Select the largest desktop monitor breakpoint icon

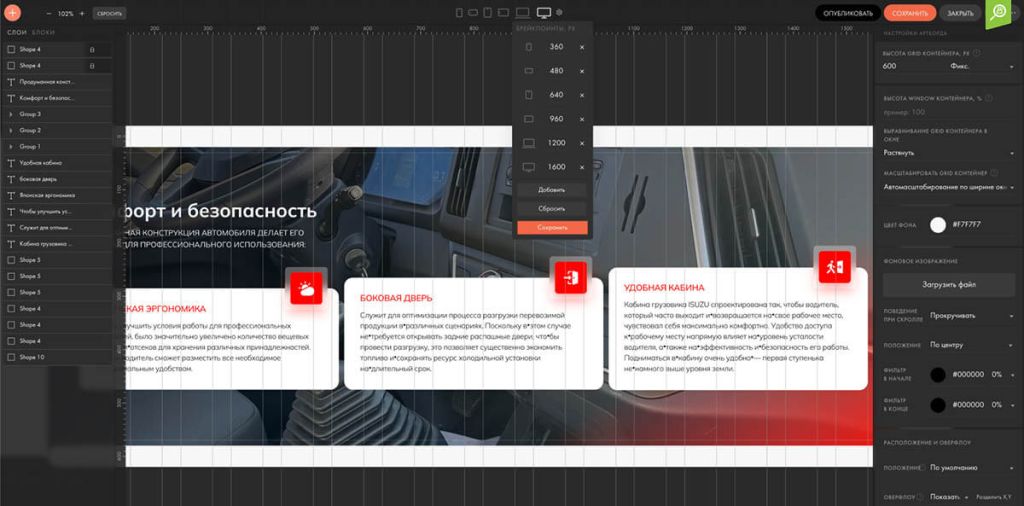[x=543, y=13]
